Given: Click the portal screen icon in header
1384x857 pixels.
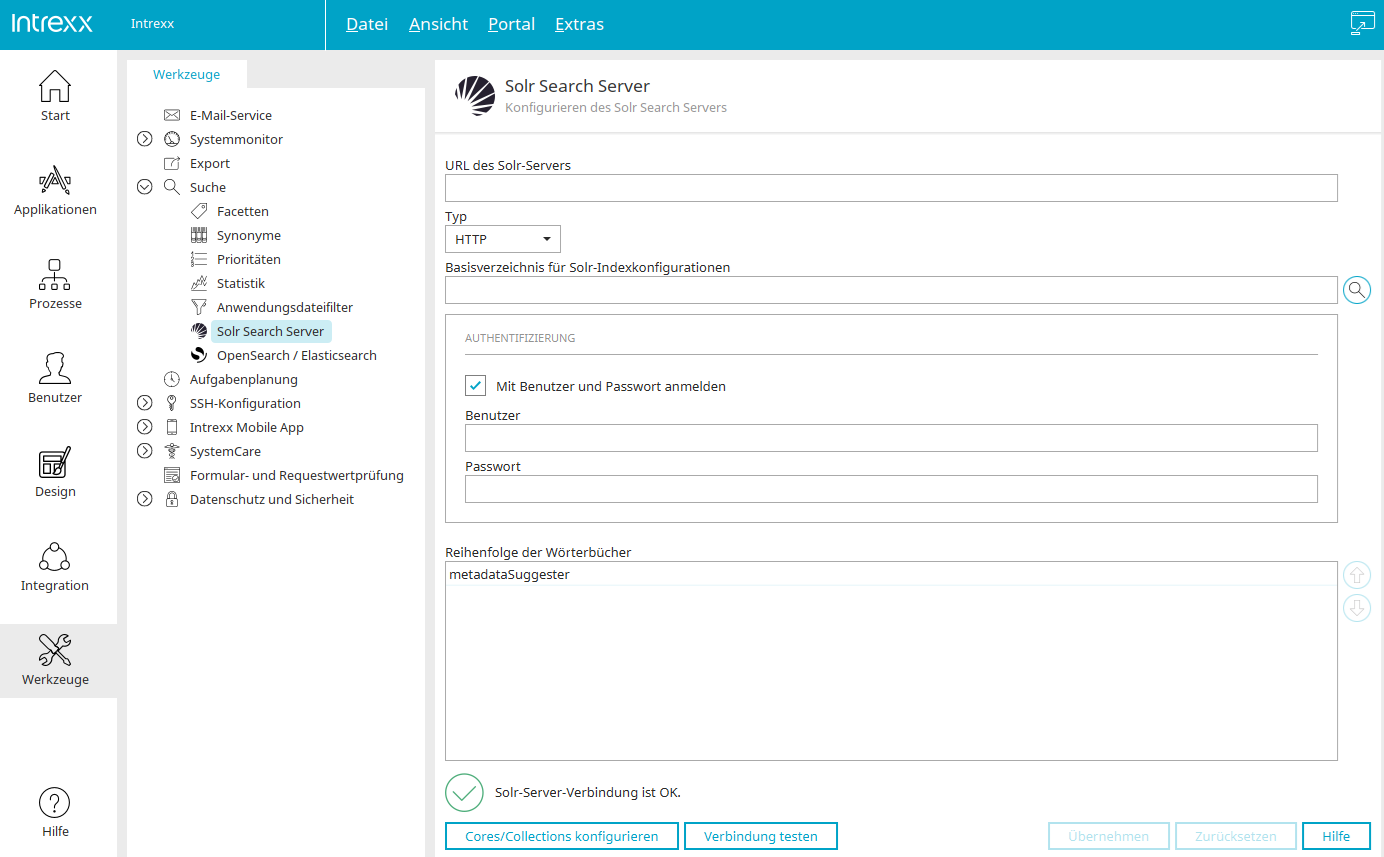Looking at the screenshot, I should point(1362,24).
